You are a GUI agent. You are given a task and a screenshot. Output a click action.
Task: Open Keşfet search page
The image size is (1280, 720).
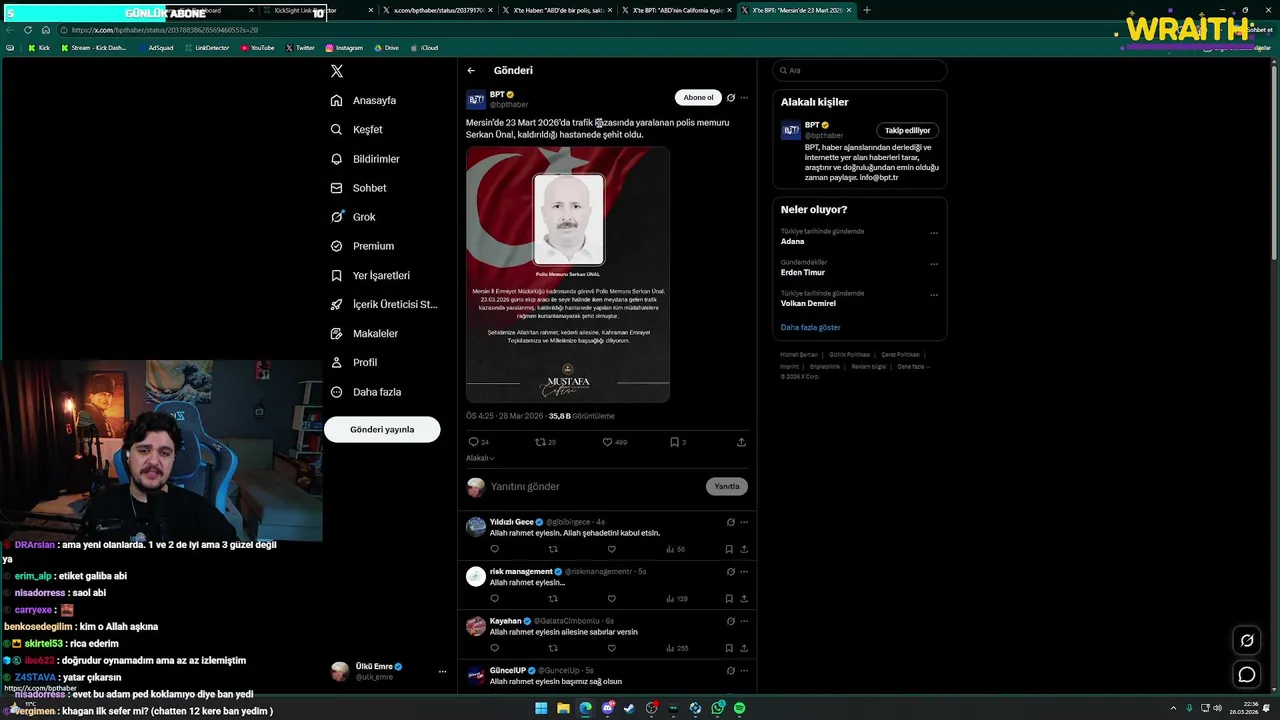click(357, 130)
